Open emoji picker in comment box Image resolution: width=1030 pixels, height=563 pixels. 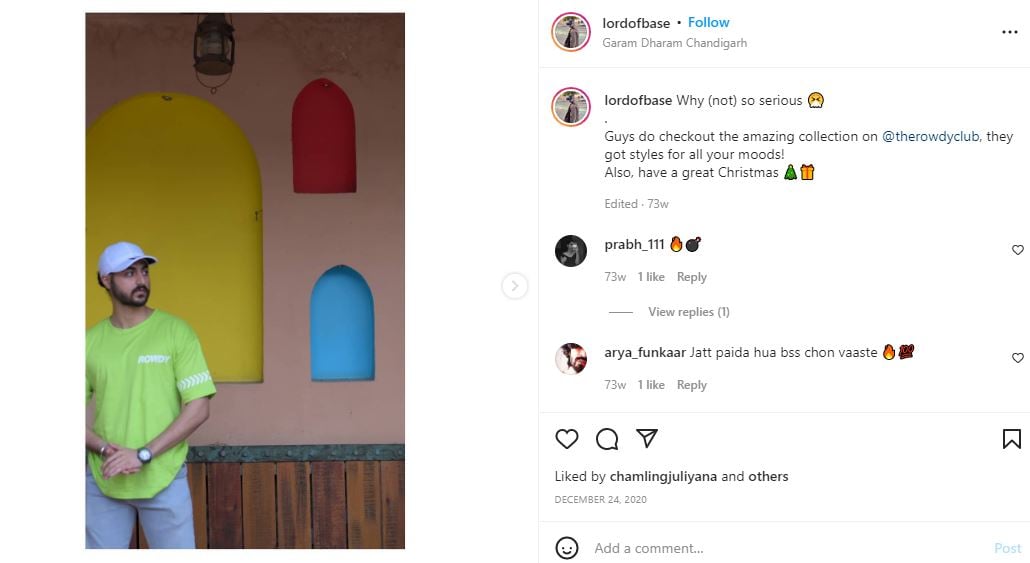click(x=567, y=548)
